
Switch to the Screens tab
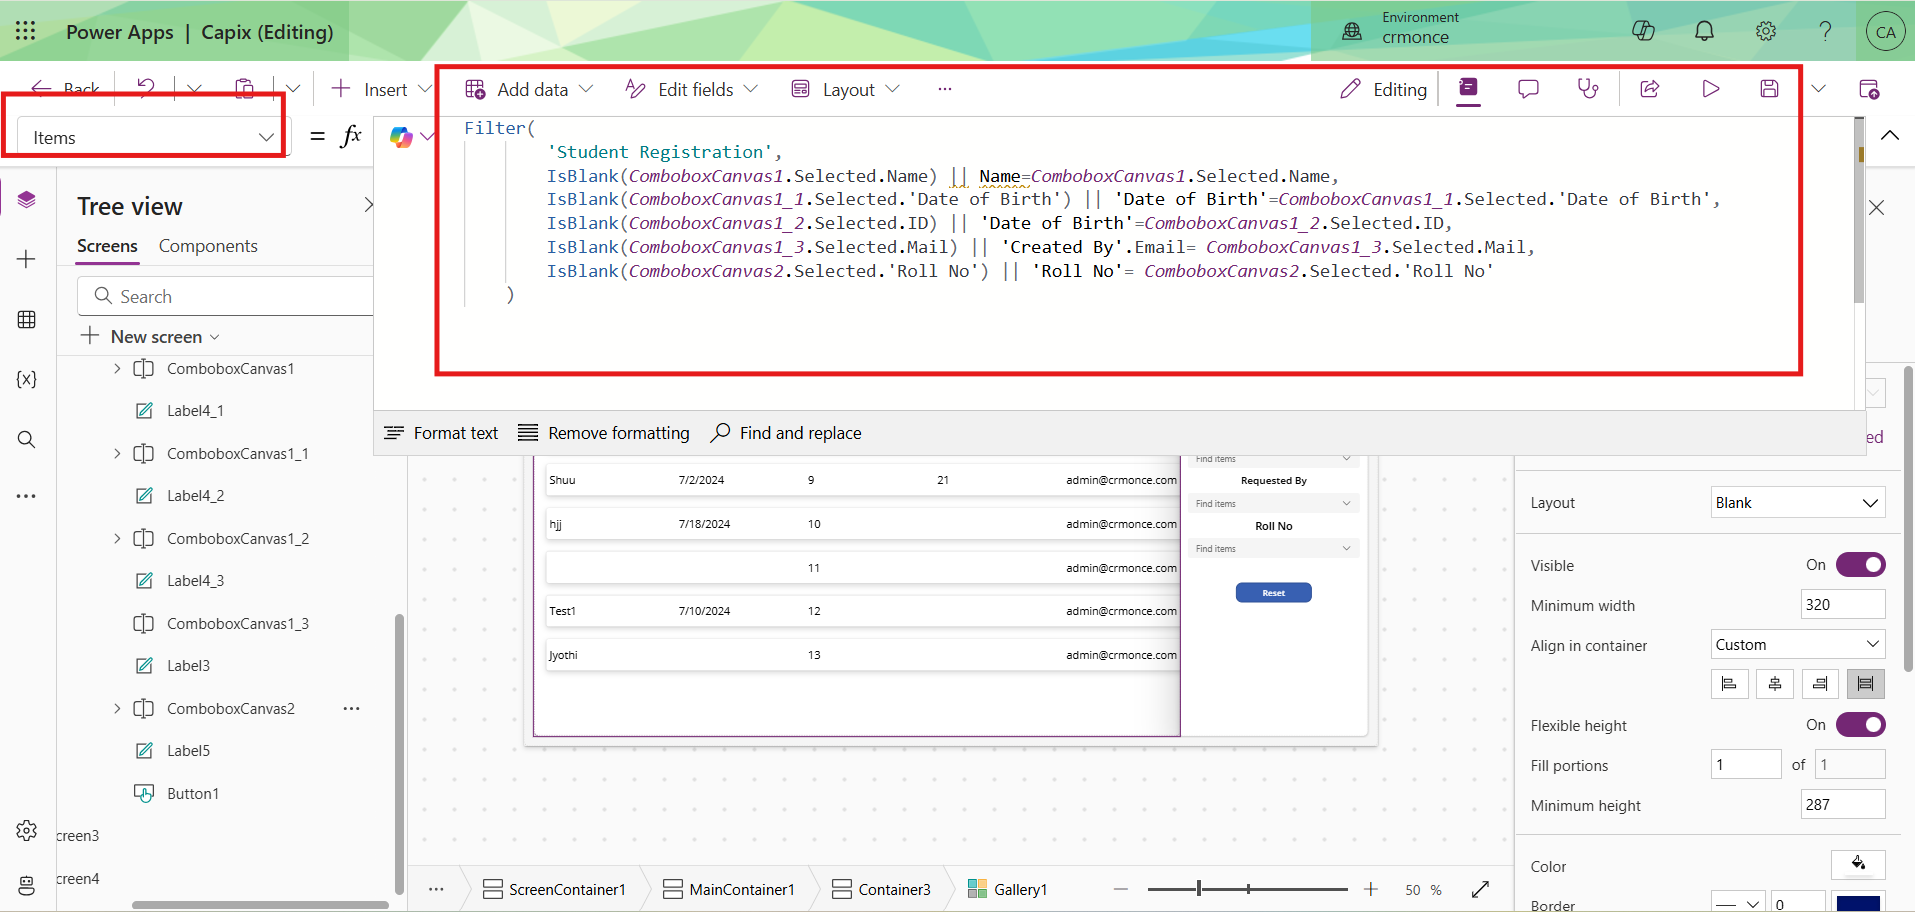107,246
